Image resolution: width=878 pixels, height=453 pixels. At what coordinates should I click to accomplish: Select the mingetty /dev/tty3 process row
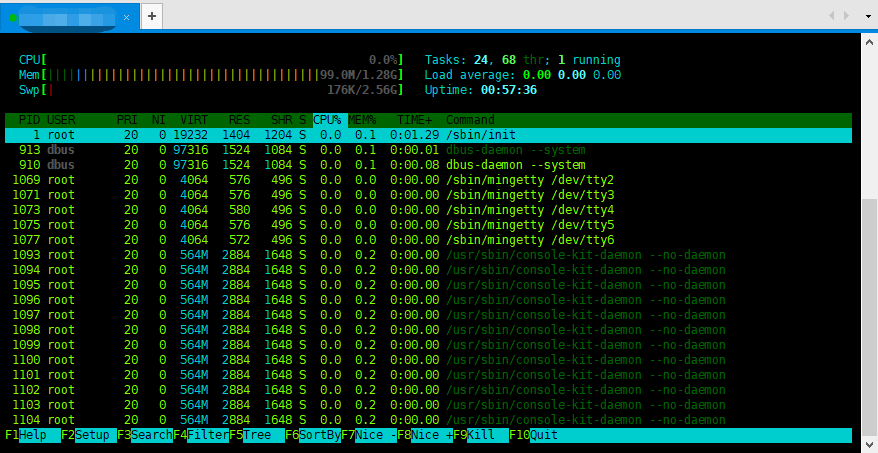click(428, 195)
